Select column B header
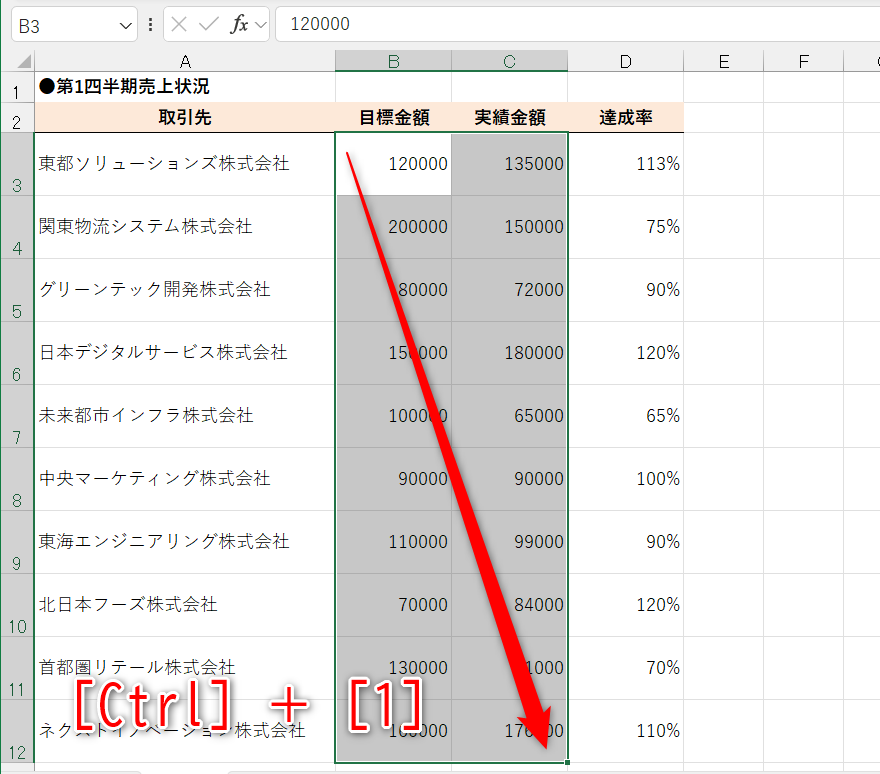 (393, 61)
